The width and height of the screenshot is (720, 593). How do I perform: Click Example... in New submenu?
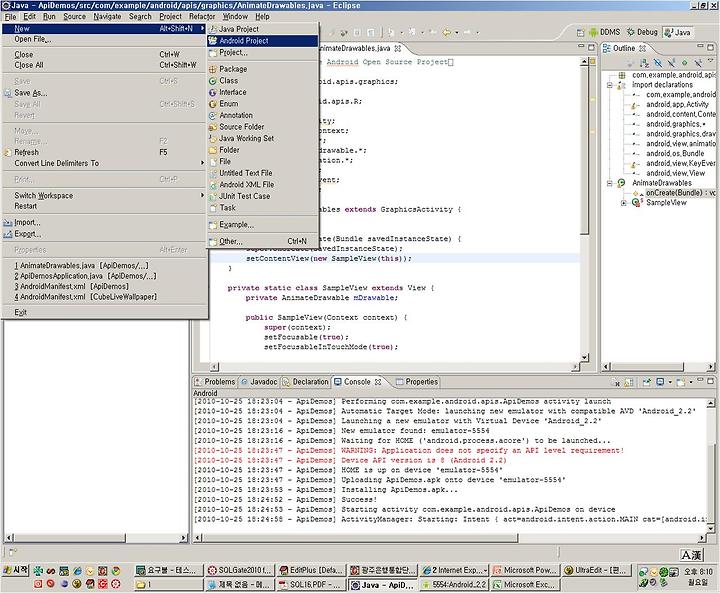pyautogui.click(x=263, y=224)
